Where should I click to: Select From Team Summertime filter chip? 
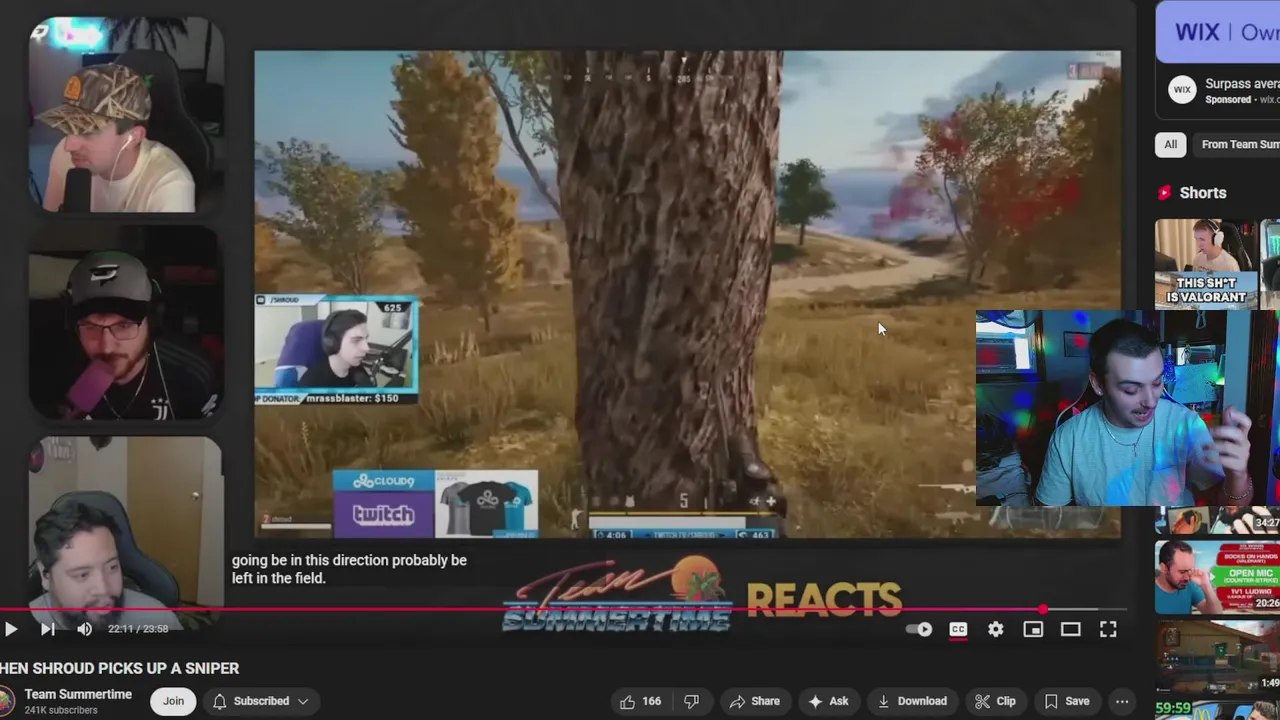coord(1238,144)
